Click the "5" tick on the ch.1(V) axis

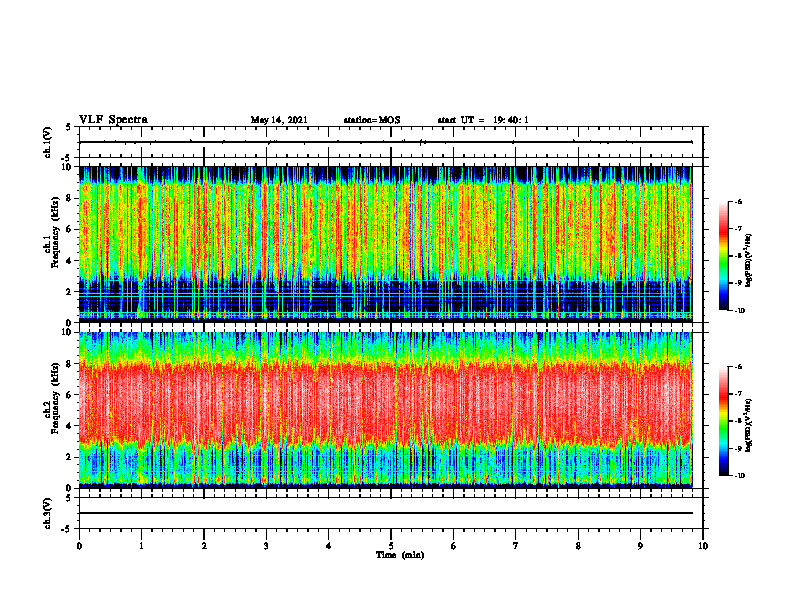coord(69,127)
